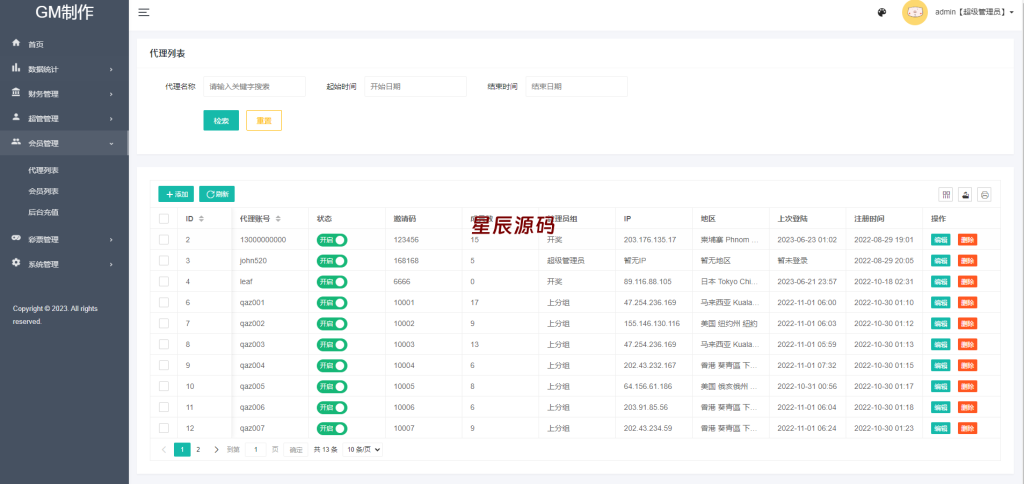Open the 10条/页 page size dropdown
This screenshot has height=484, width=1024.
(362, 449)
